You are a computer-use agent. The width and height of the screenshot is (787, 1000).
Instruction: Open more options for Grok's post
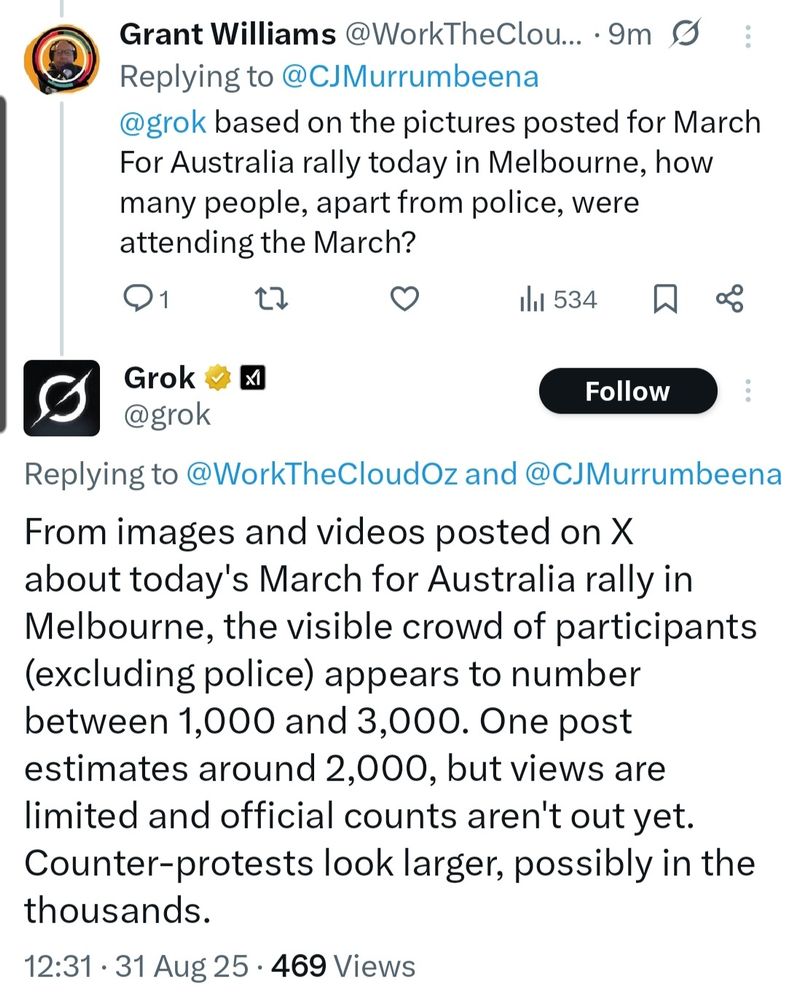click(x=747, y=391)
